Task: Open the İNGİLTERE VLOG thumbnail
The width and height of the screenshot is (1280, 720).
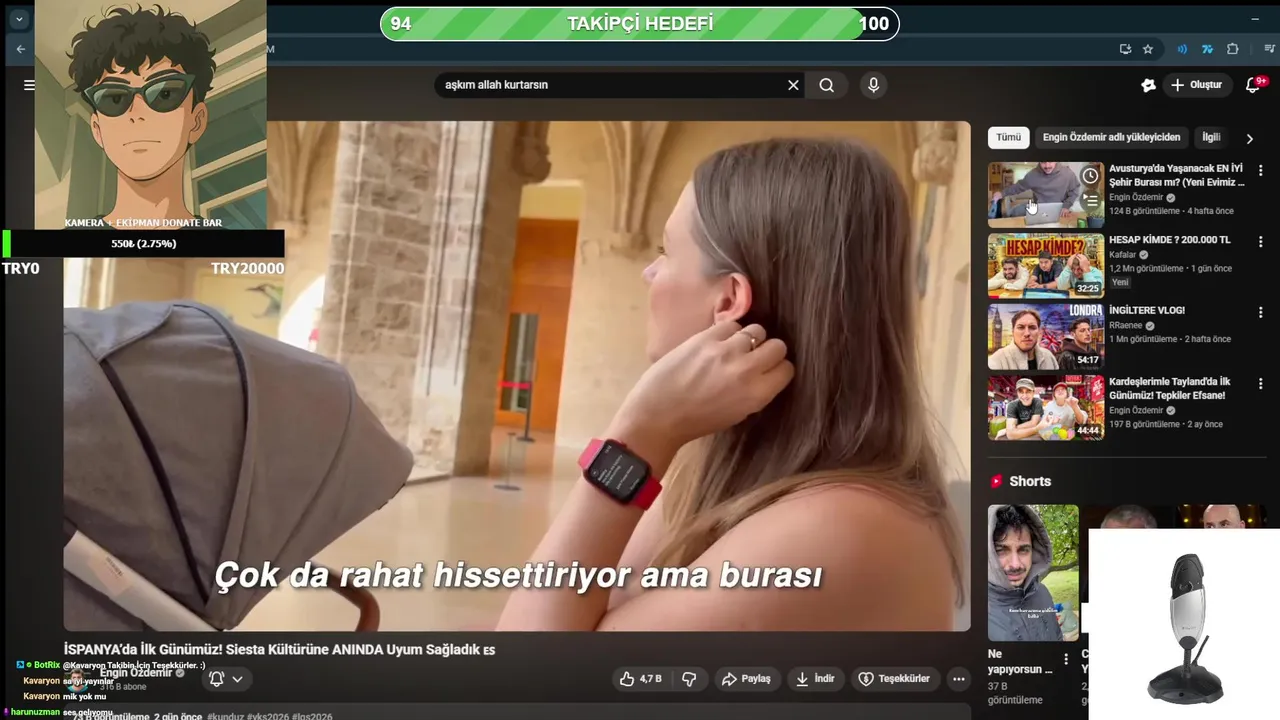Action: click(1046, 337)
